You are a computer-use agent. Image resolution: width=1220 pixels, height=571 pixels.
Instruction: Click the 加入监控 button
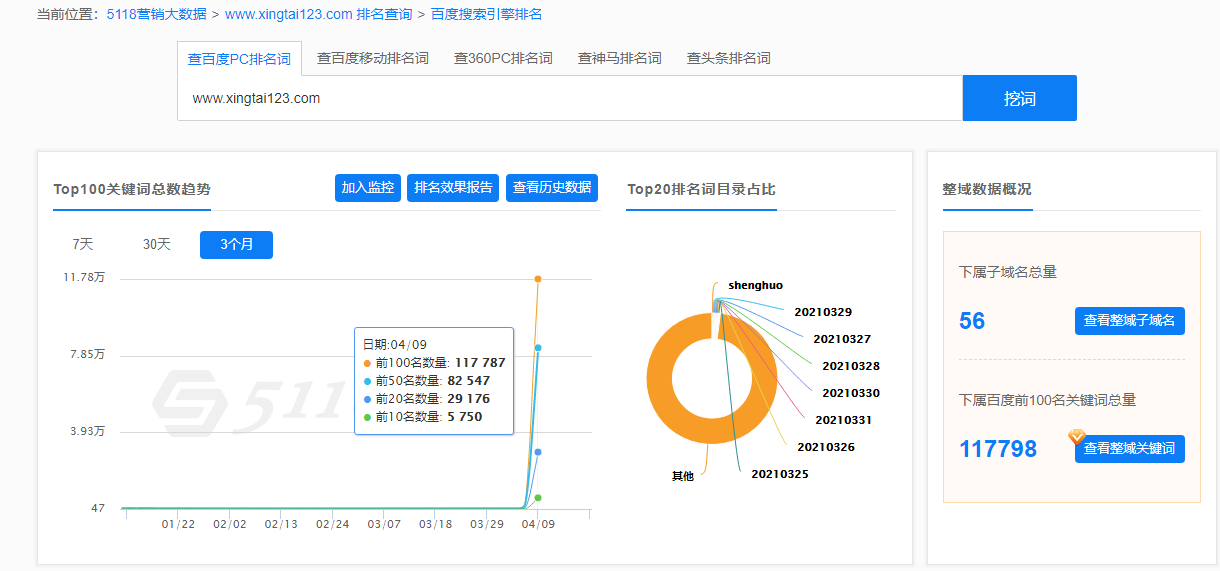coord(368,187)
